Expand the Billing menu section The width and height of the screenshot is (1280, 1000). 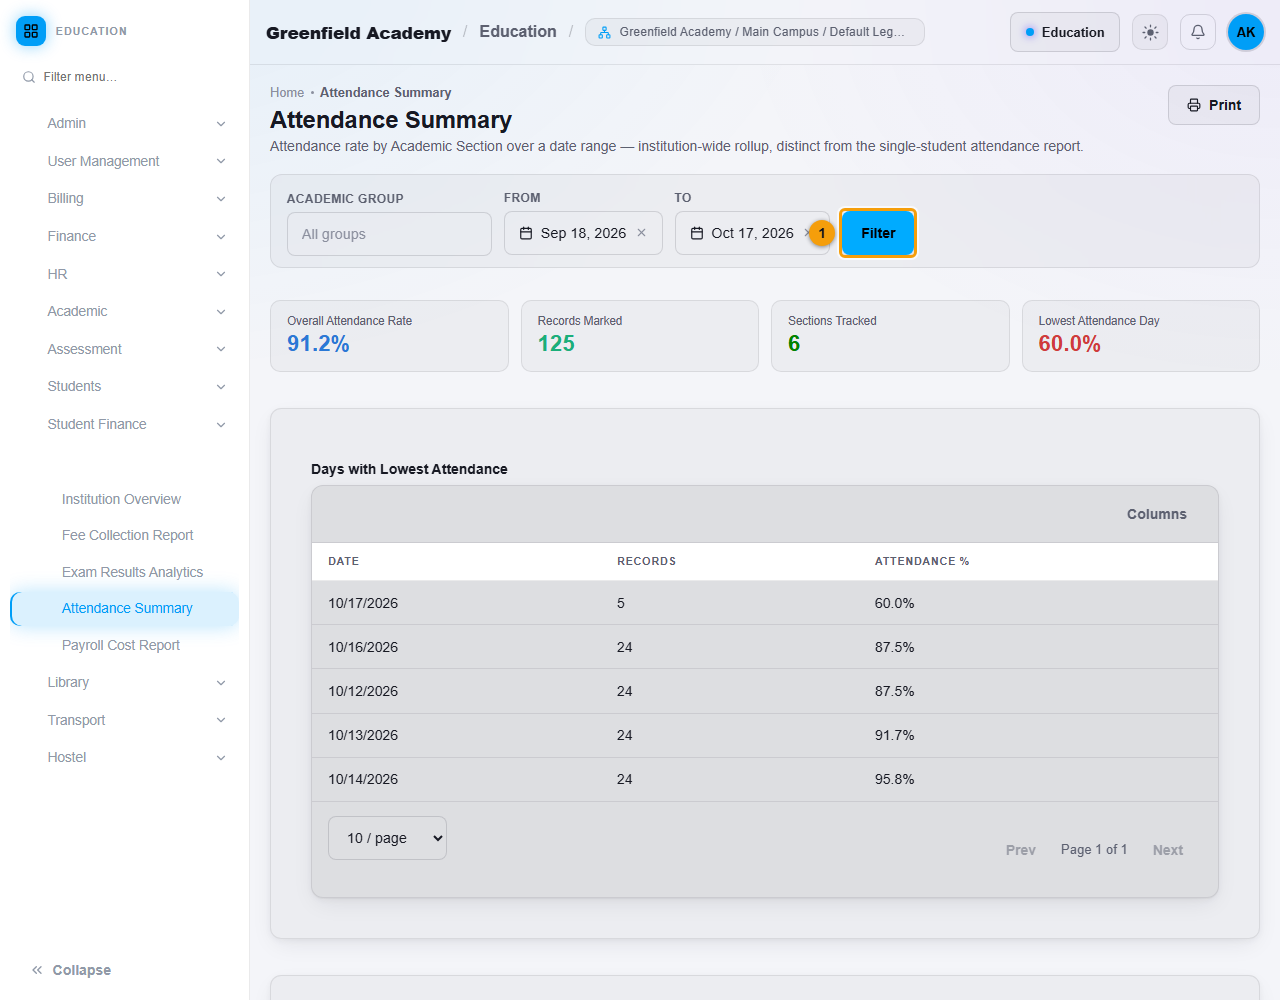(x=136, y=198)
